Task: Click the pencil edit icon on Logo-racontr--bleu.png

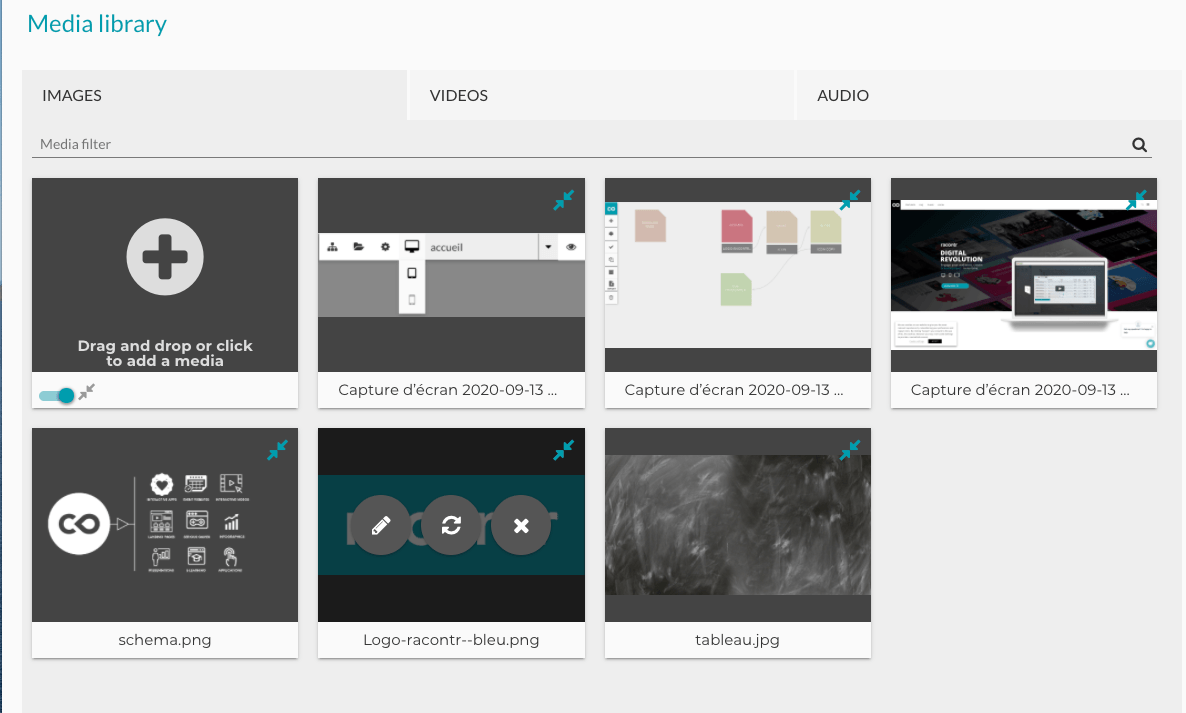Action: coord(380,525)
